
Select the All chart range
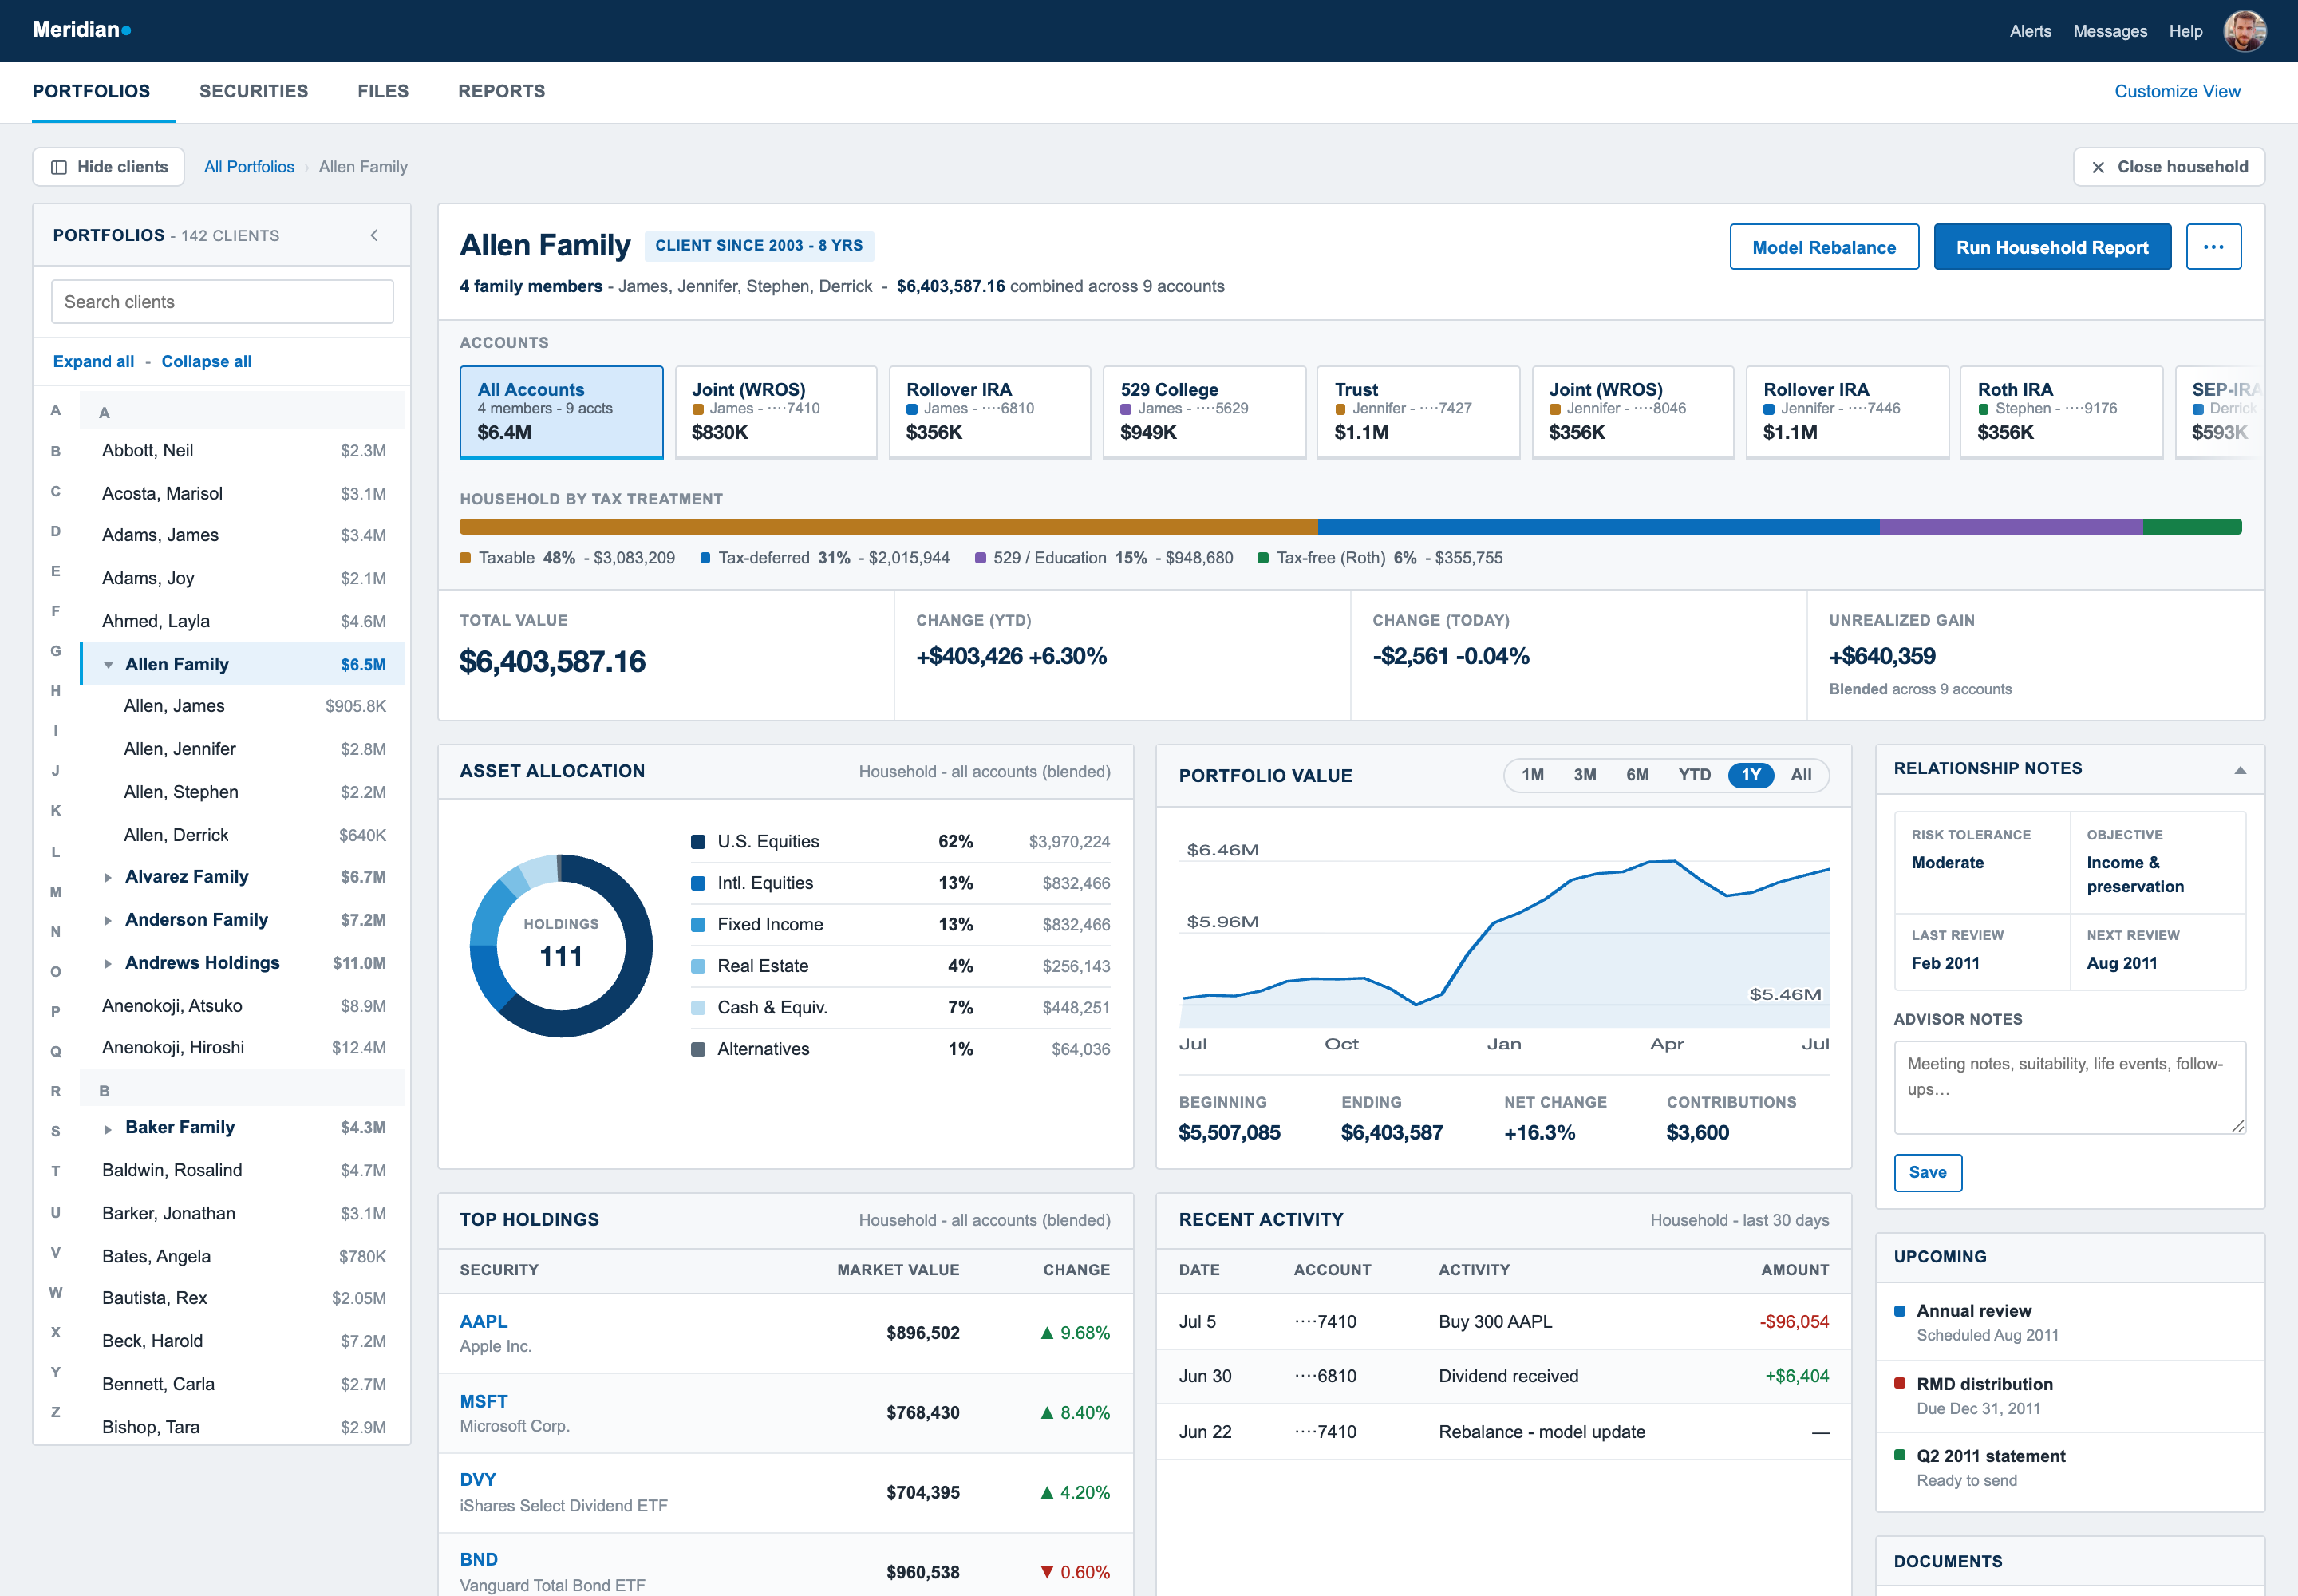pos(1800,775)
